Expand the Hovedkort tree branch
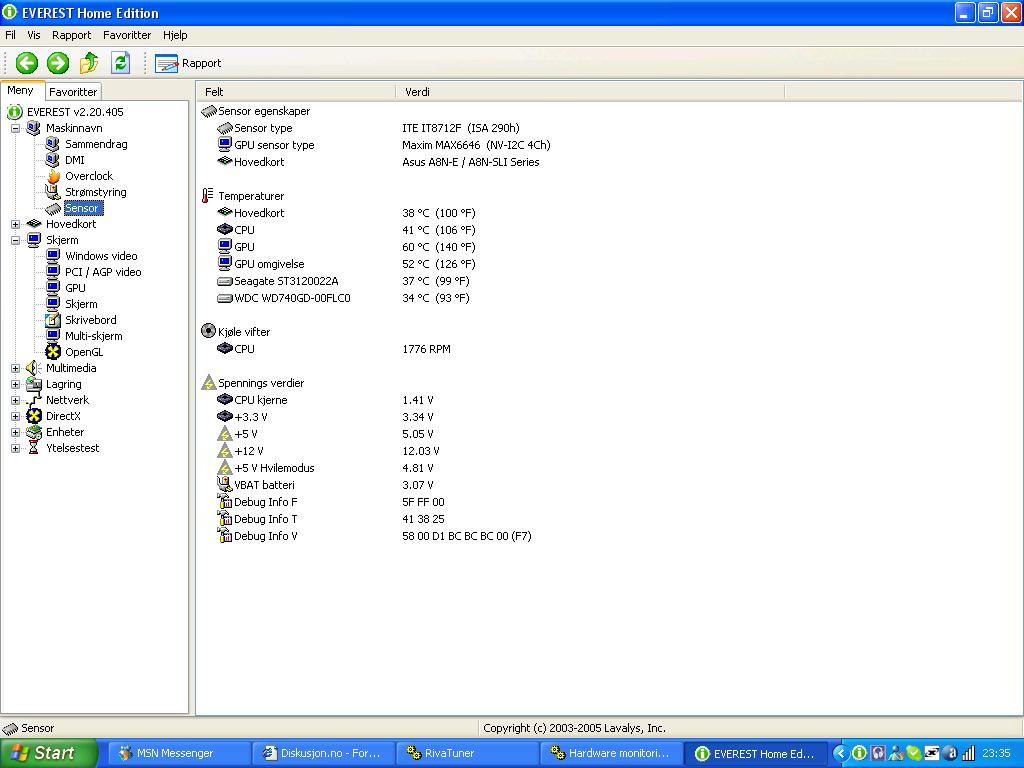The image size is (1024, 768). pyautogui.click(x=16, y=224)
